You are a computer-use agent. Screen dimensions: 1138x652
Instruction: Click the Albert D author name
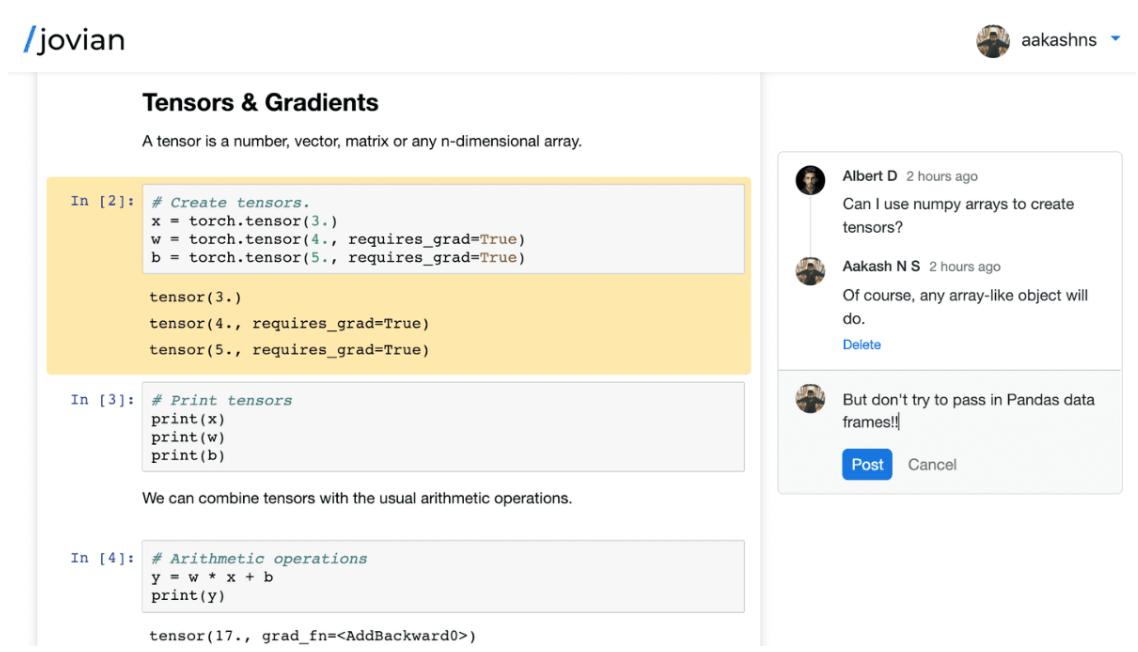869,176
